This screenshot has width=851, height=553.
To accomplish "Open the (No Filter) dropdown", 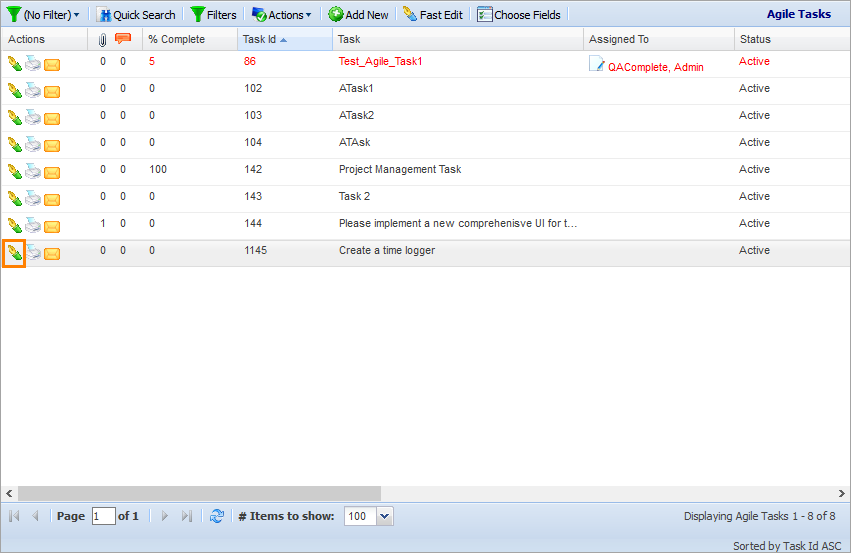I will coord(43,15).
